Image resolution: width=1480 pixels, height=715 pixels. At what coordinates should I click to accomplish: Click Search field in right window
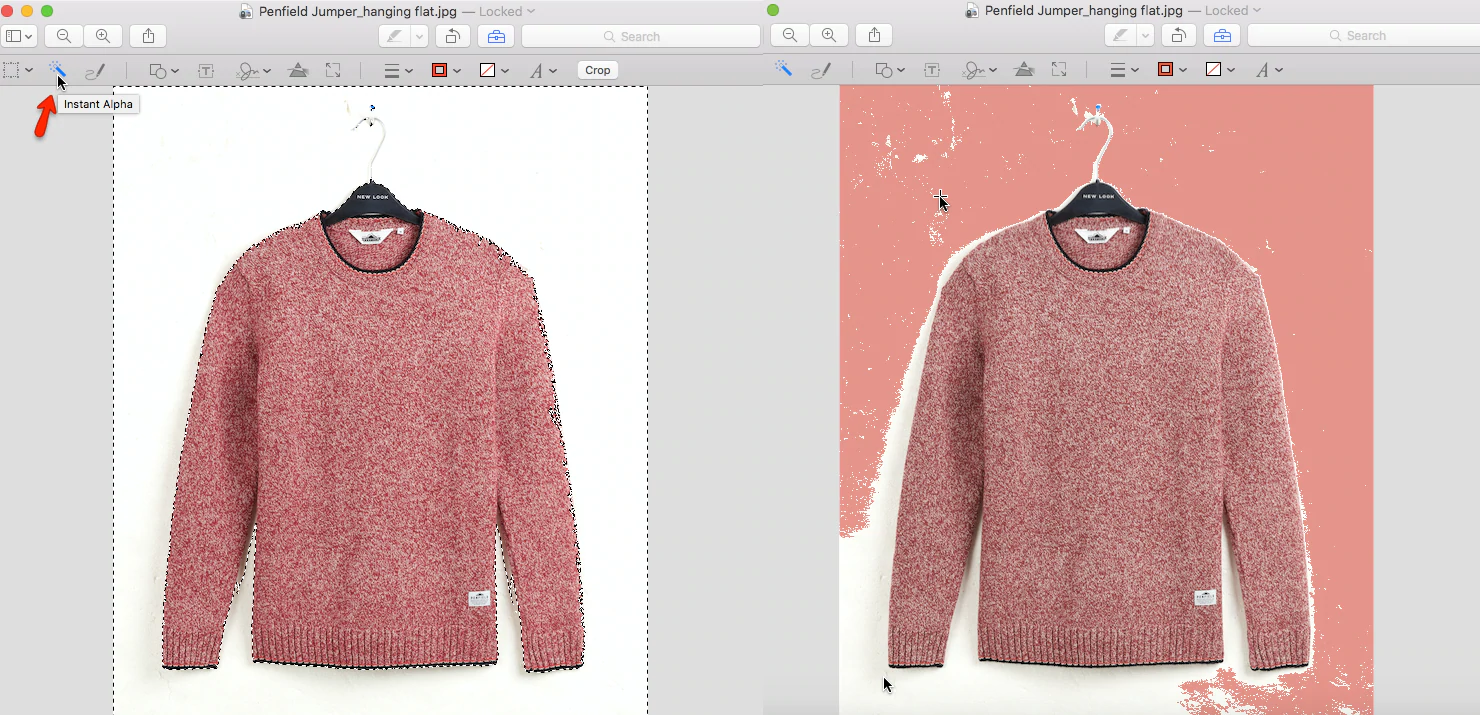[1363, 35]
